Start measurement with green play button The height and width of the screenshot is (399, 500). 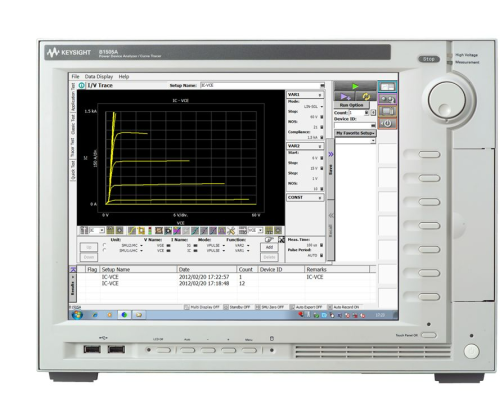pyautogui.click(x=355, y=86)
